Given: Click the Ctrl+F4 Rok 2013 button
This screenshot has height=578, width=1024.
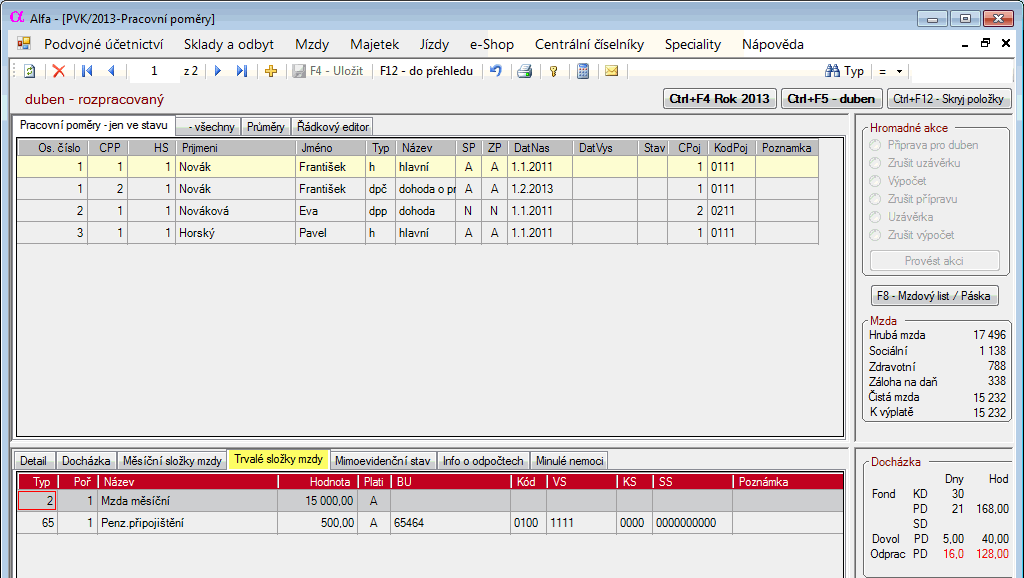Looking at the screenshot, I should (720, 99).
